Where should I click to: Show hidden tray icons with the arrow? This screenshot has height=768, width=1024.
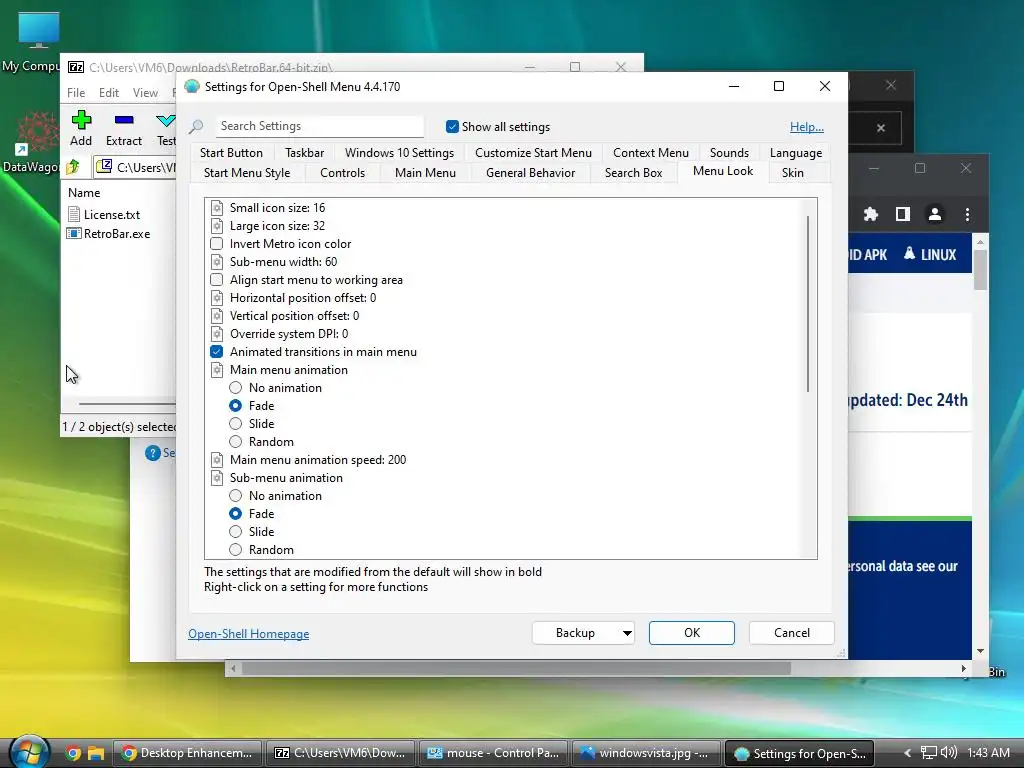point(908,753)
